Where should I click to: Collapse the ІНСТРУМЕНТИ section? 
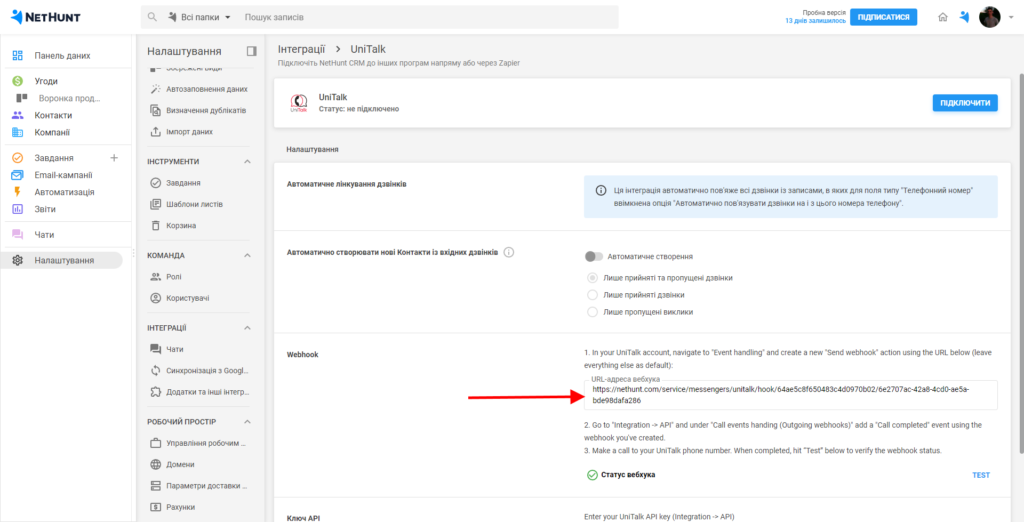pos(247,161)
